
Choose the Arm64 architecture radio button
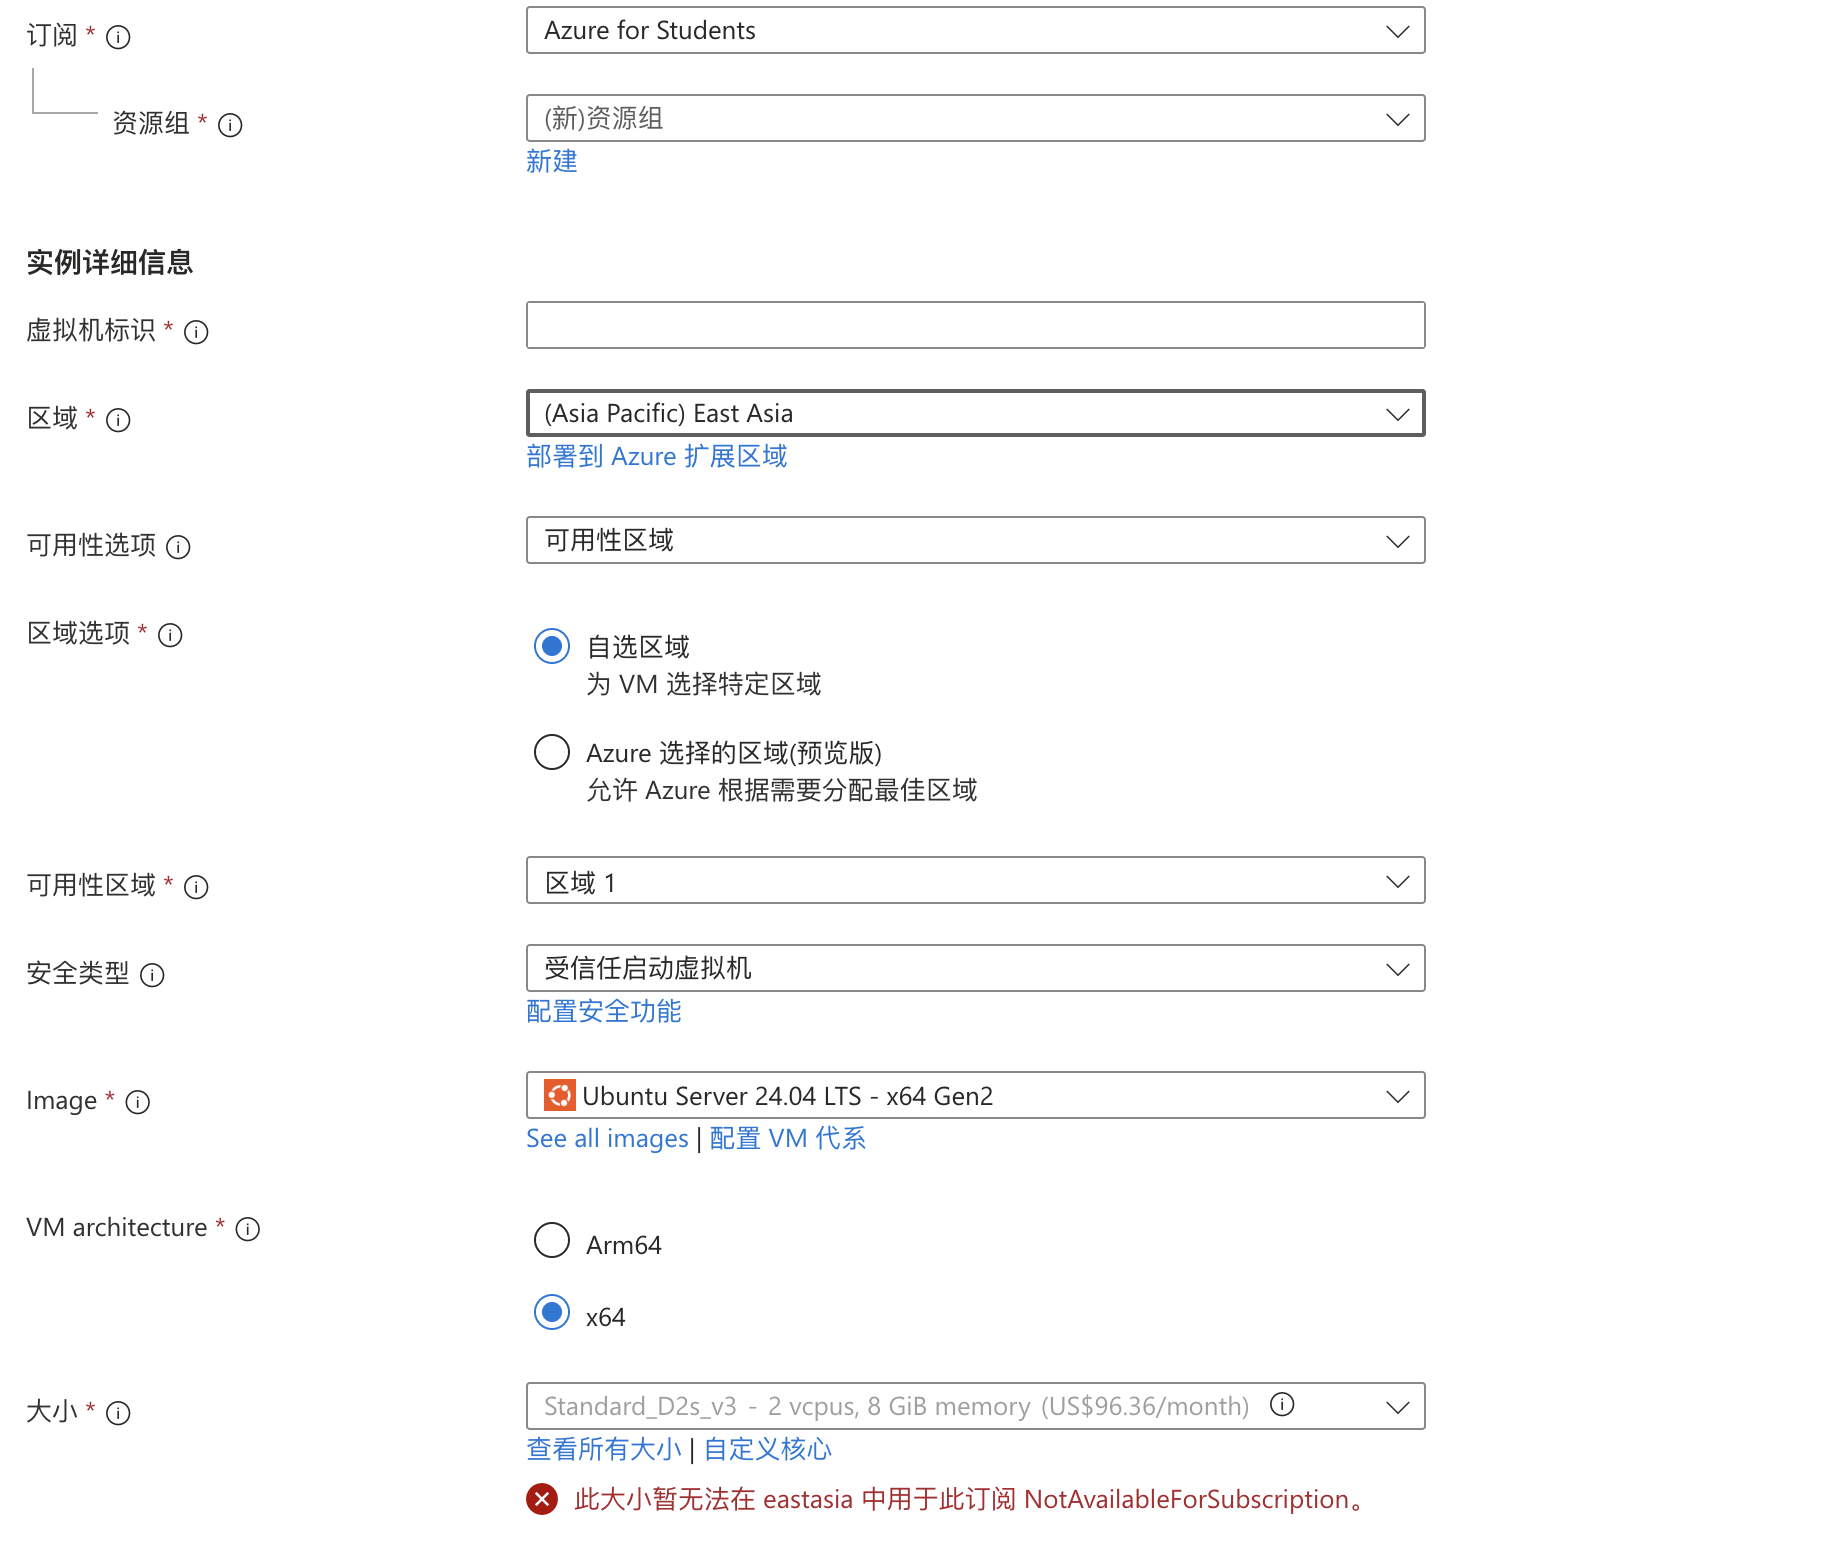(x=552, y=1240)
